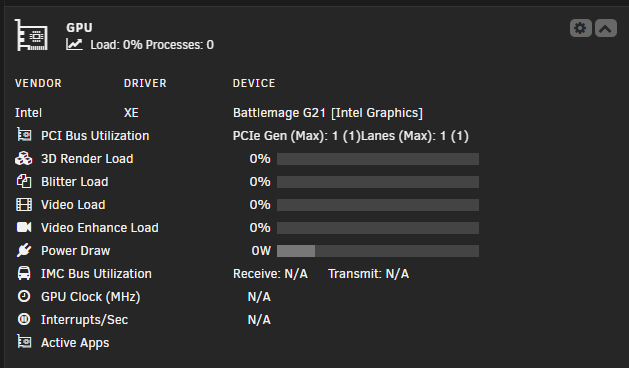Click the Video Load film icon

coord(24,205)
